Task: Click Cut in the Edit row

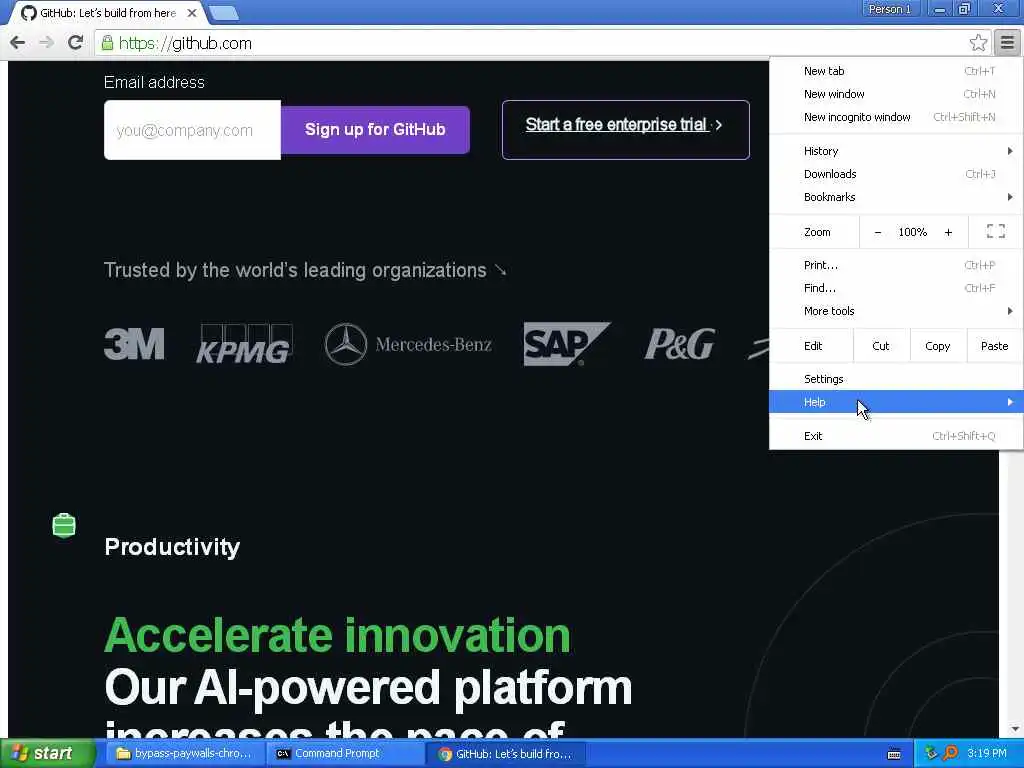Action: click(x=881, y=346)
